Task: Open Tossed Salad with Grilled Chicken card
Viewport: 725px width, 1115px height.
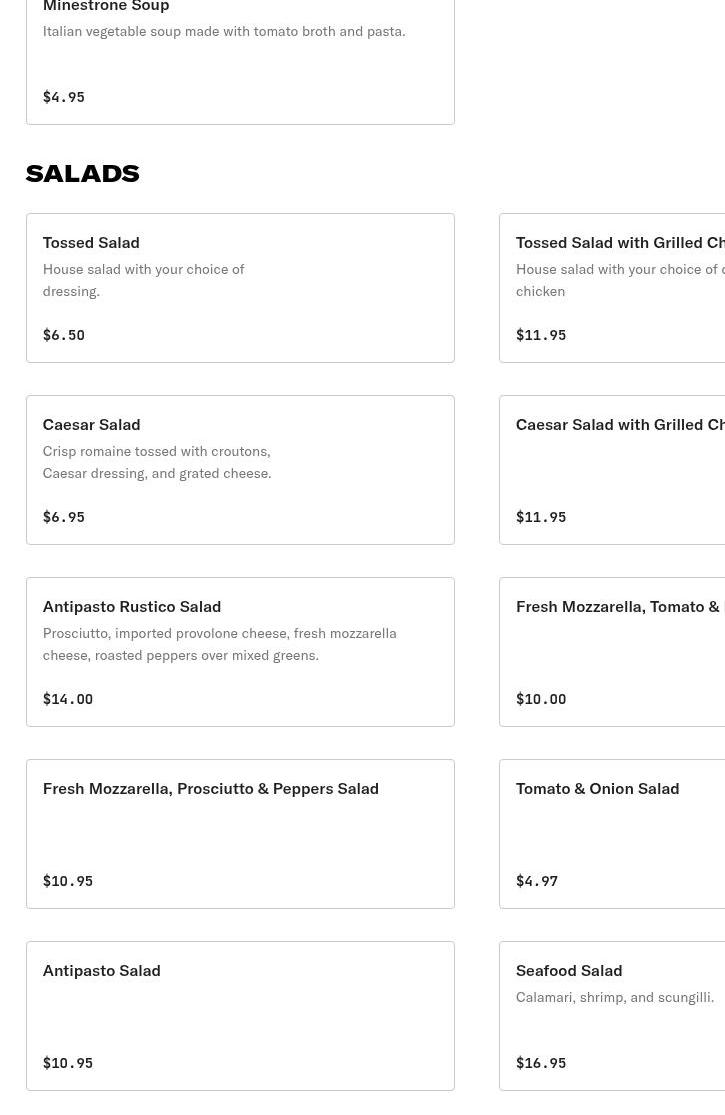Action: 612,288
